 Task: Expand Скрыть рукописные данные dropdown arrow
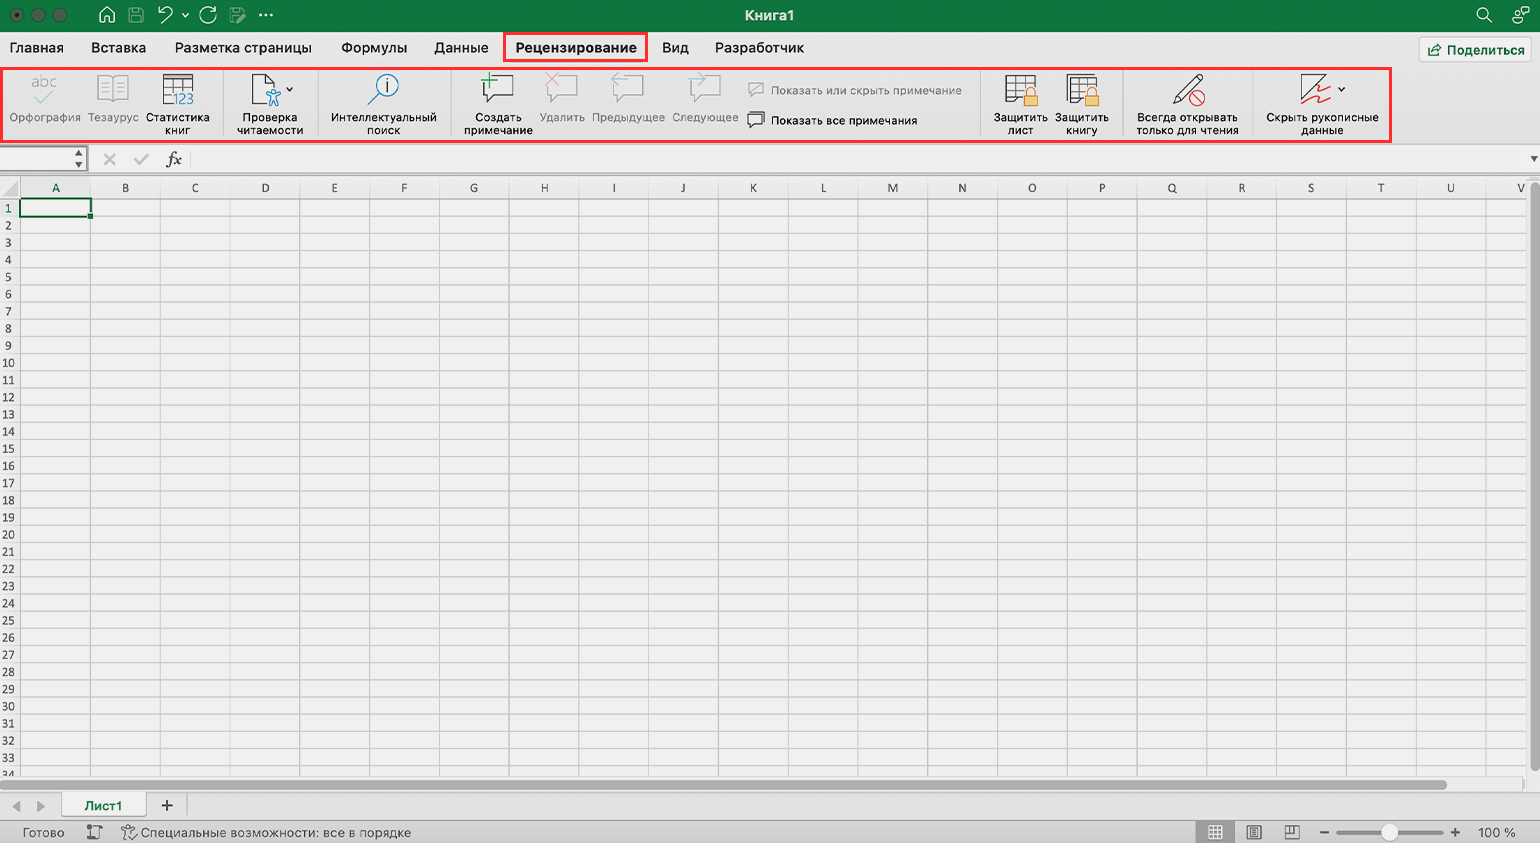[x=1341, y=90]
